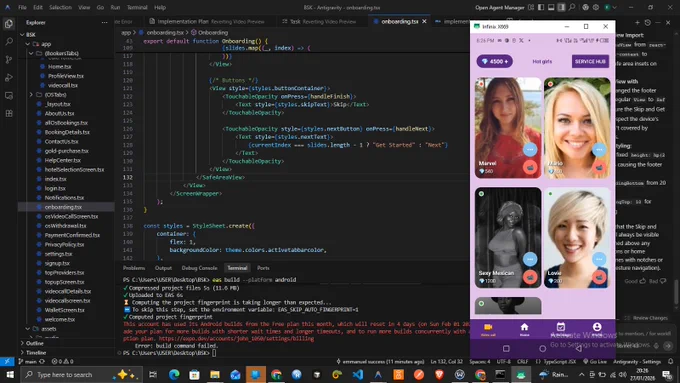Image resolution: width=680 pixels, height=383 pixels.
Task: Open the agent chat history icon
Action: (x=647, y=22)
